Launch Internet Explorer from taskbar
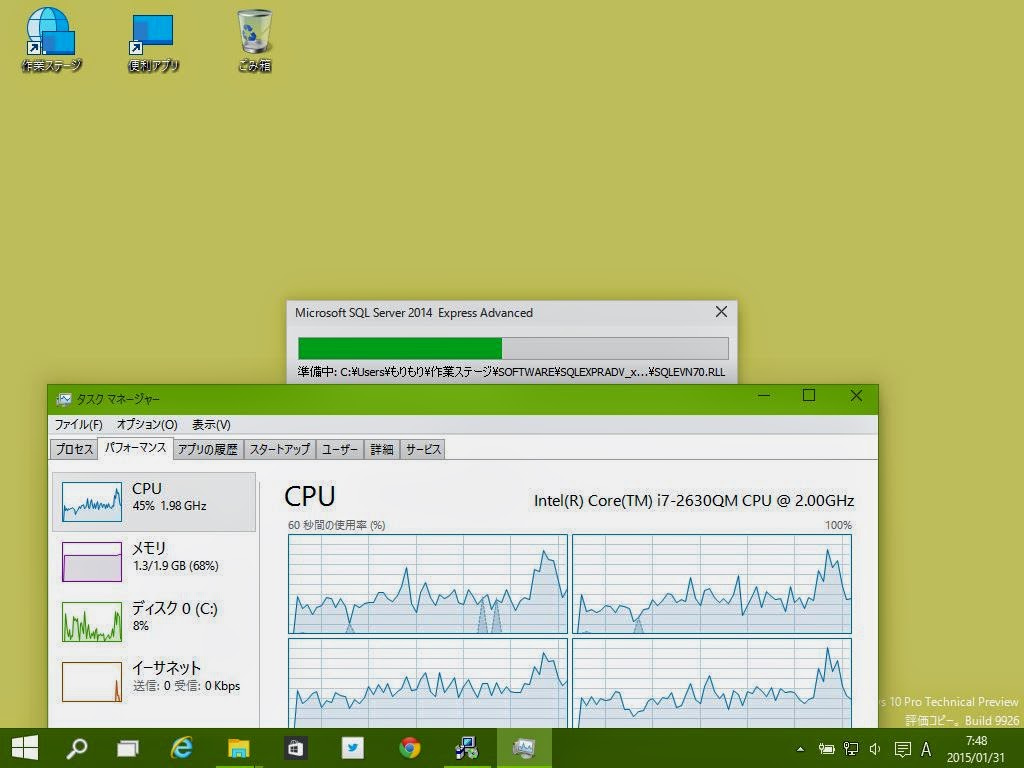 [x=181, y=748]
